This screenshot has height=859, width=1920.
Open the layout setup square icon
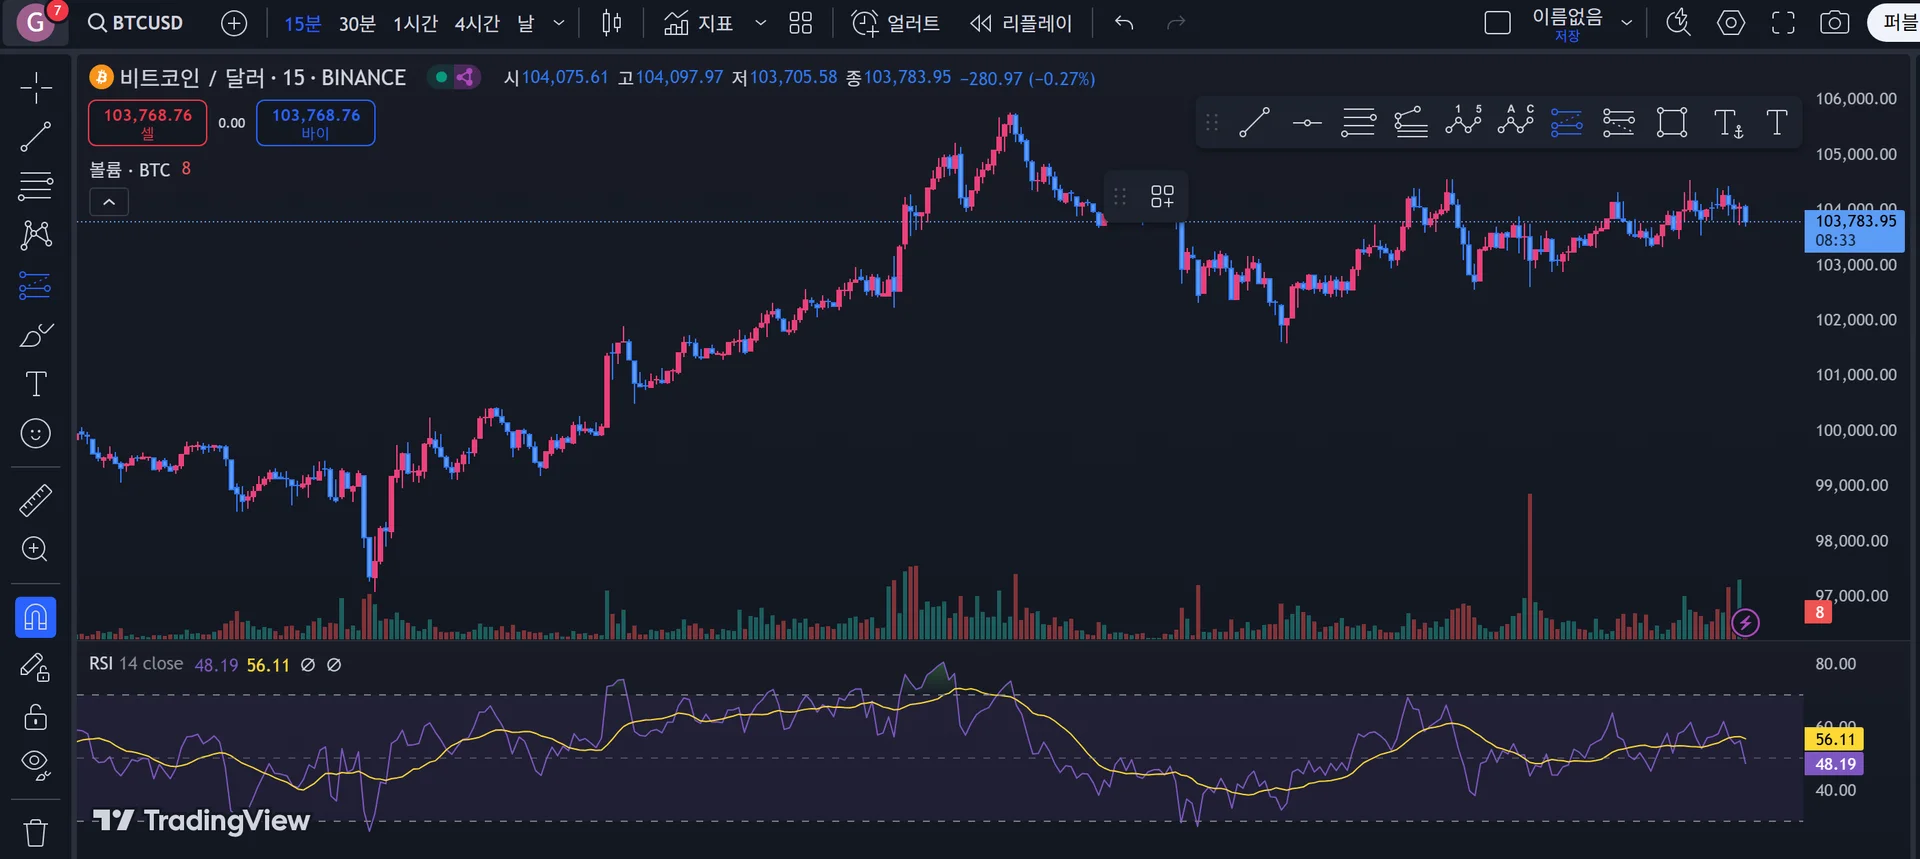click(x=1497, y=23)
